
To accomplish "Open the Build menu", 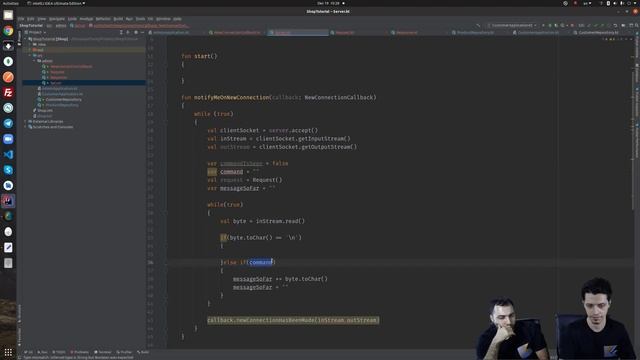I will pos(118,19).
